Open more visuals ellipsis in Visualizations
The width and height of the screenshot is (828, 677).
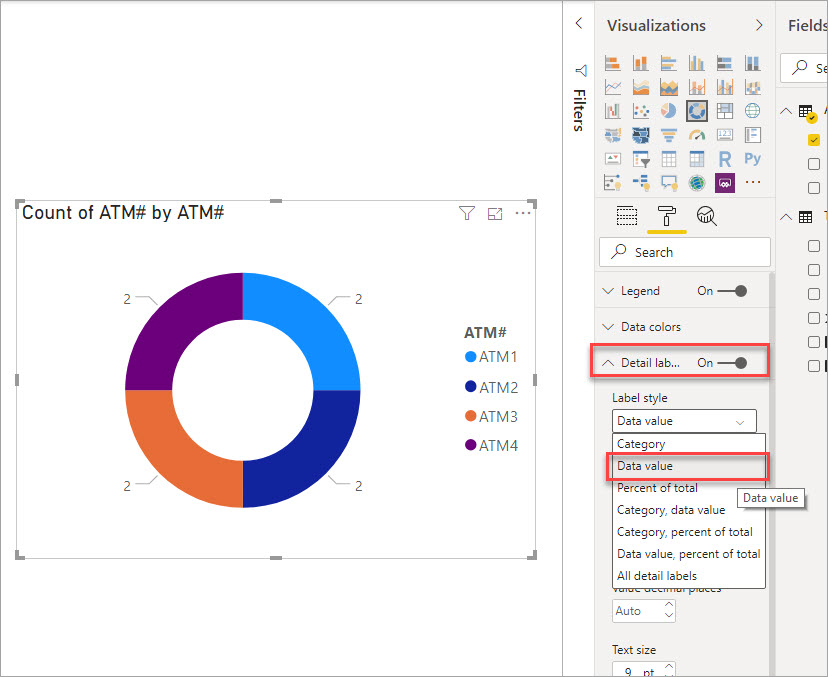pyautogui.click(x=752, y=182)
